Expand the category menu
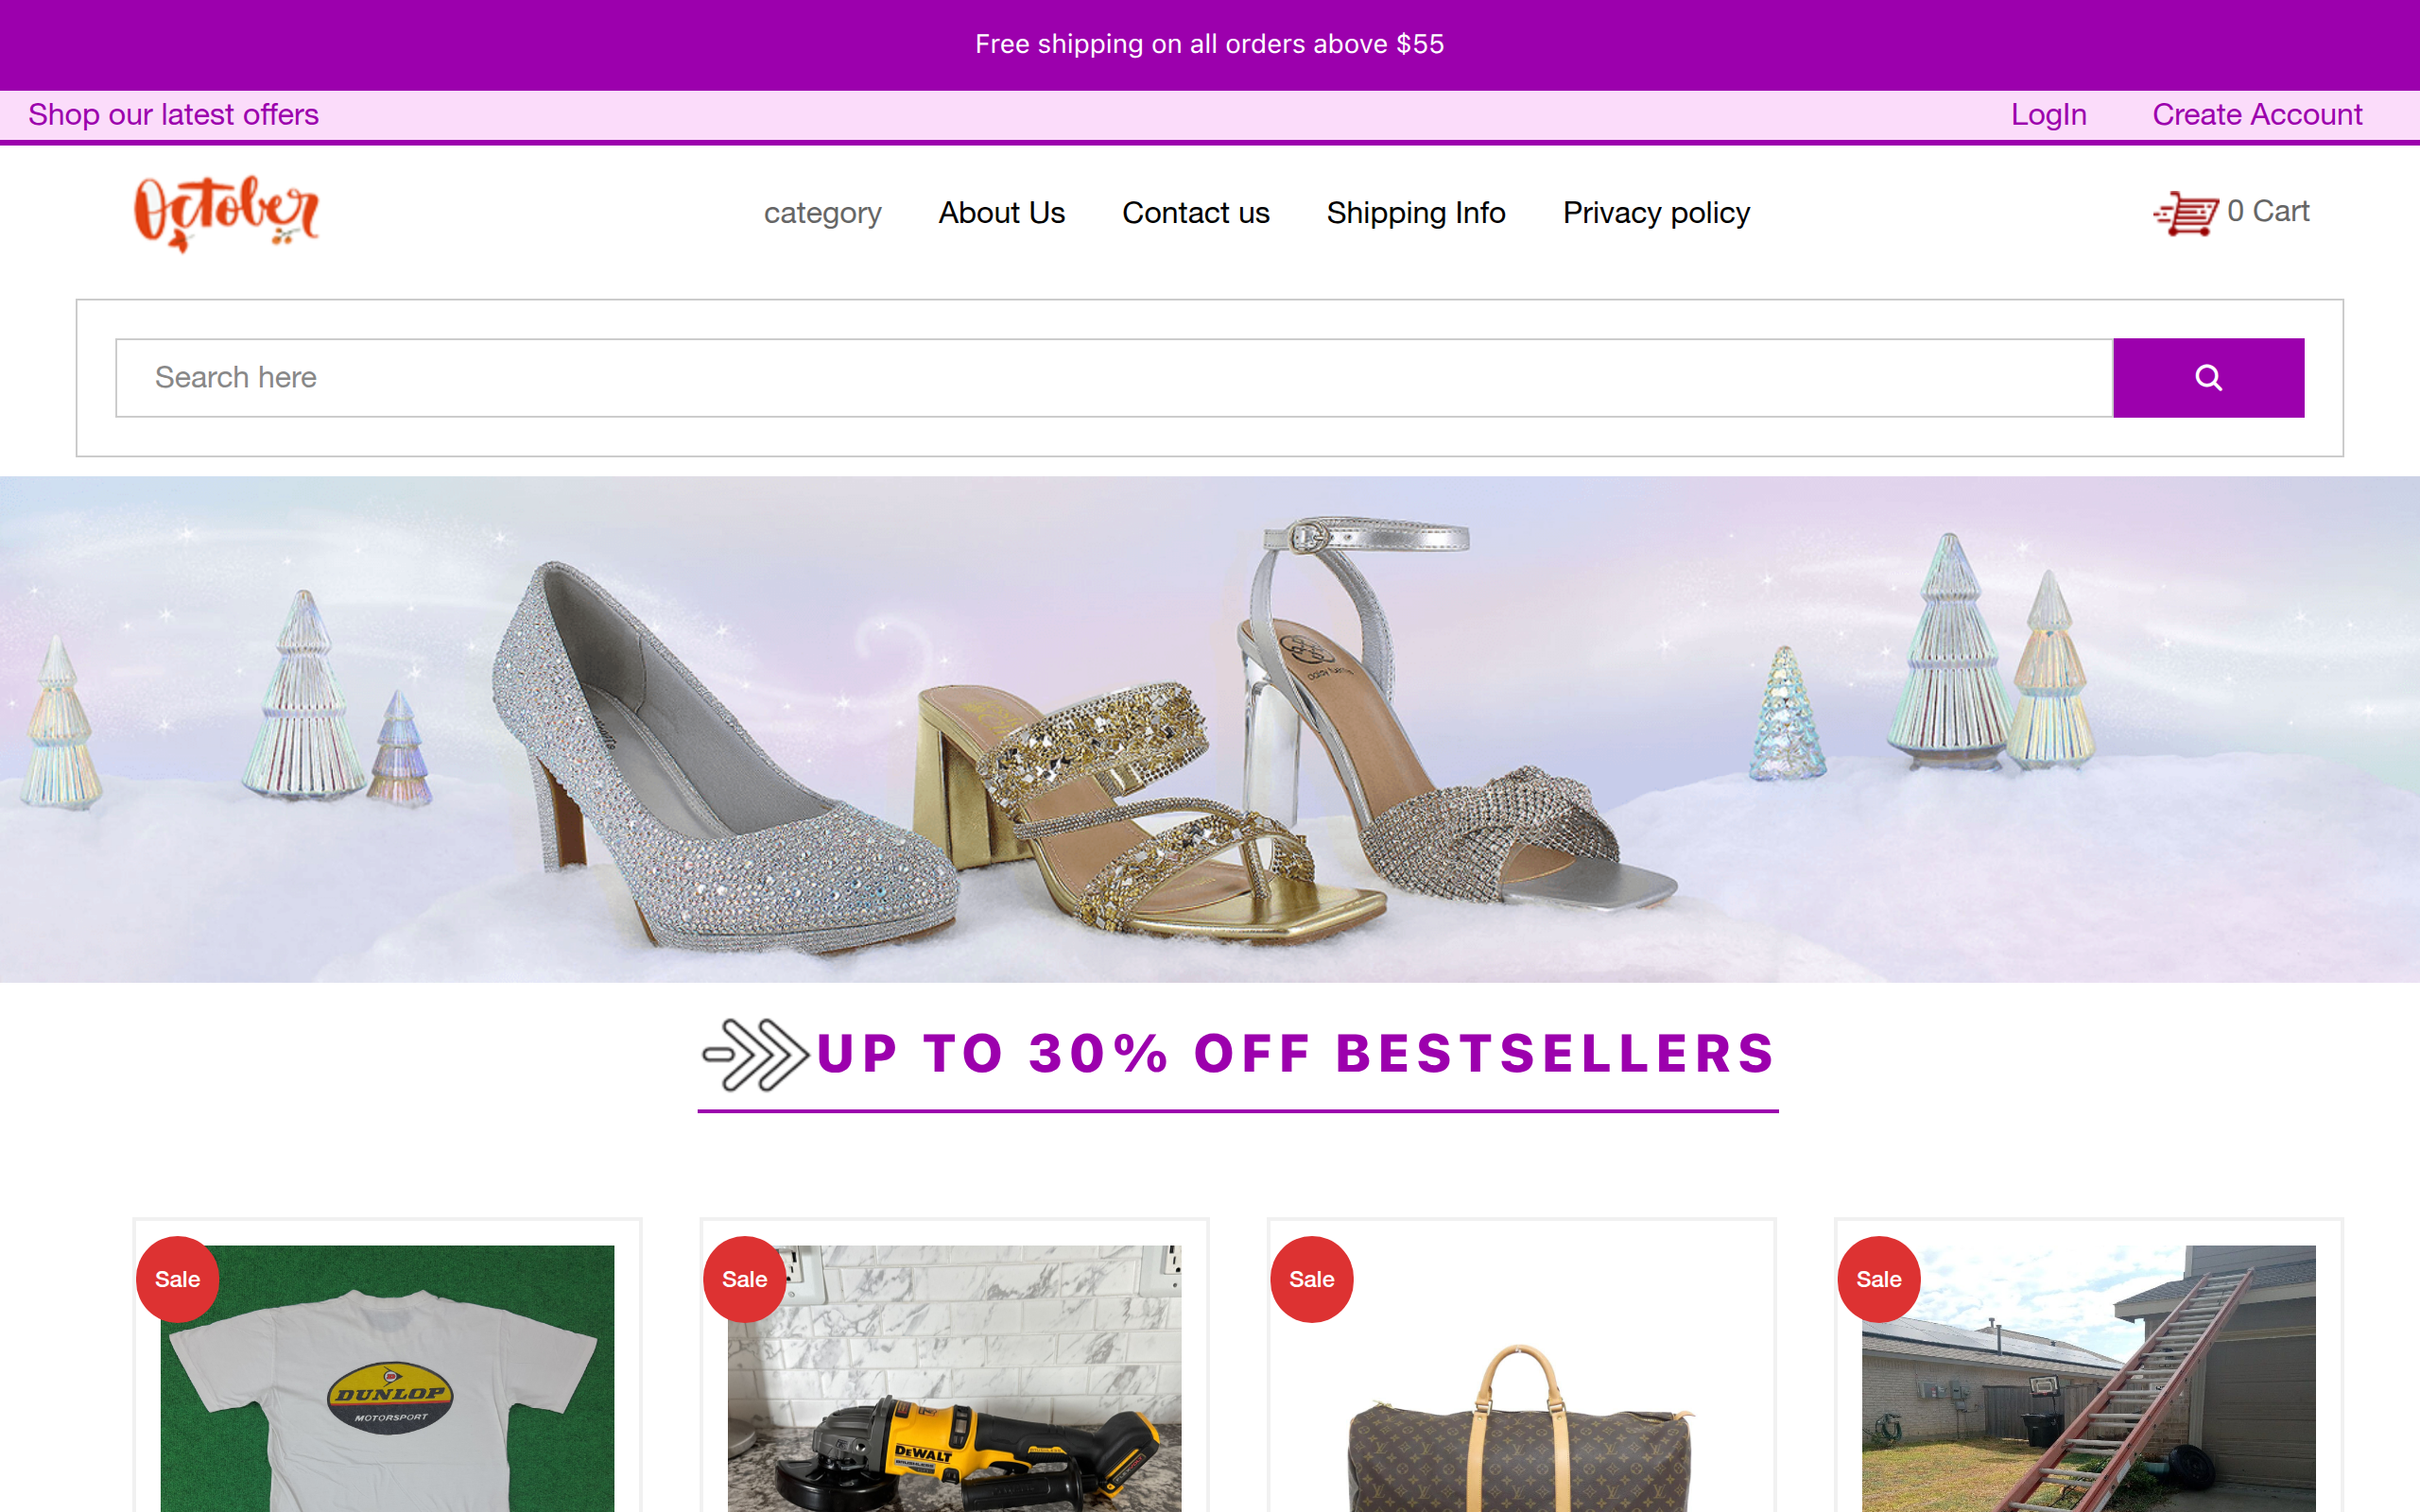 click(822, 213)
